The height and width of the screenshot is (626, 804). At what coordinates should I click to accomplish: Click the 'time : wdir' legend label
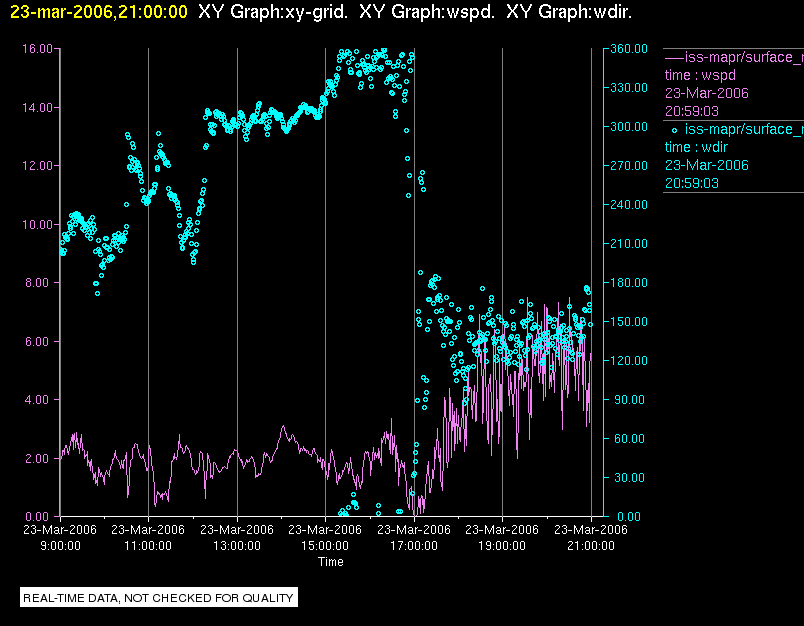click(696, 147)
